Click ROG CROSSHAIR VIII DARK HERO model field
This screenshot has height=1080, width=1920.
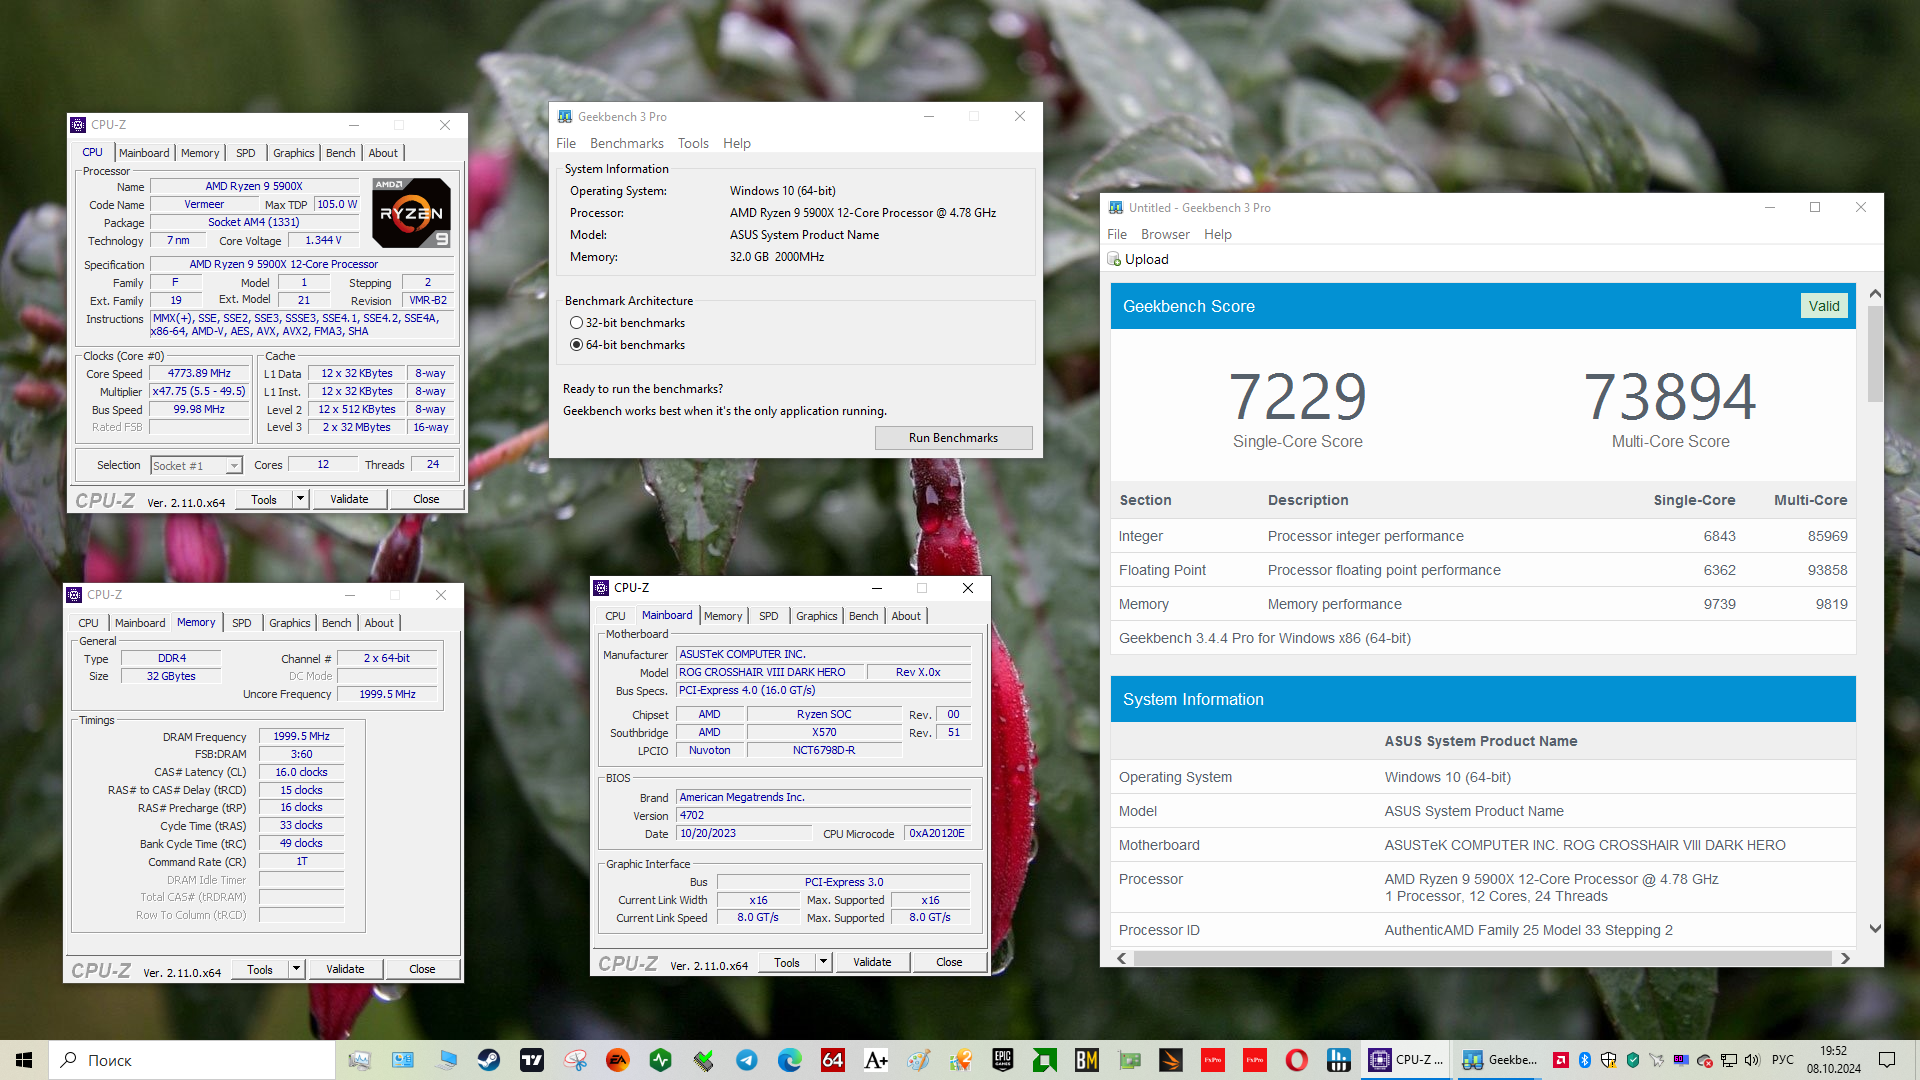point(770,672)
